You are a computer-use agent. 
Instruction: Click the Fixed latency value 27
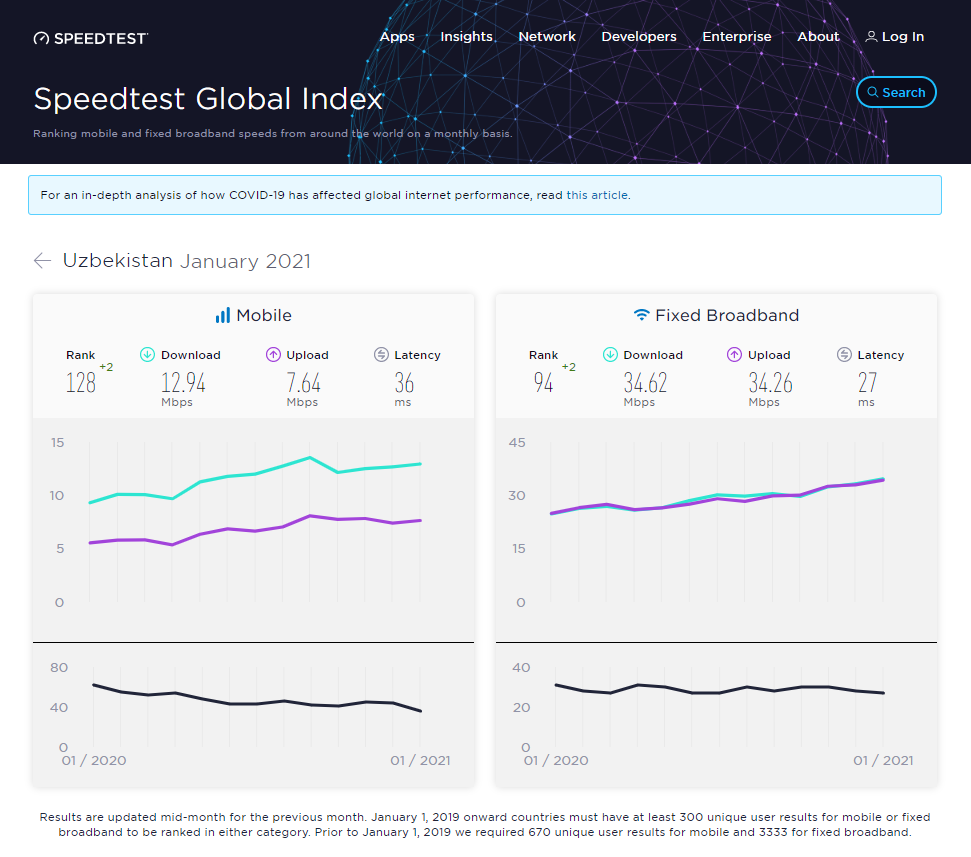coord(867,383)
